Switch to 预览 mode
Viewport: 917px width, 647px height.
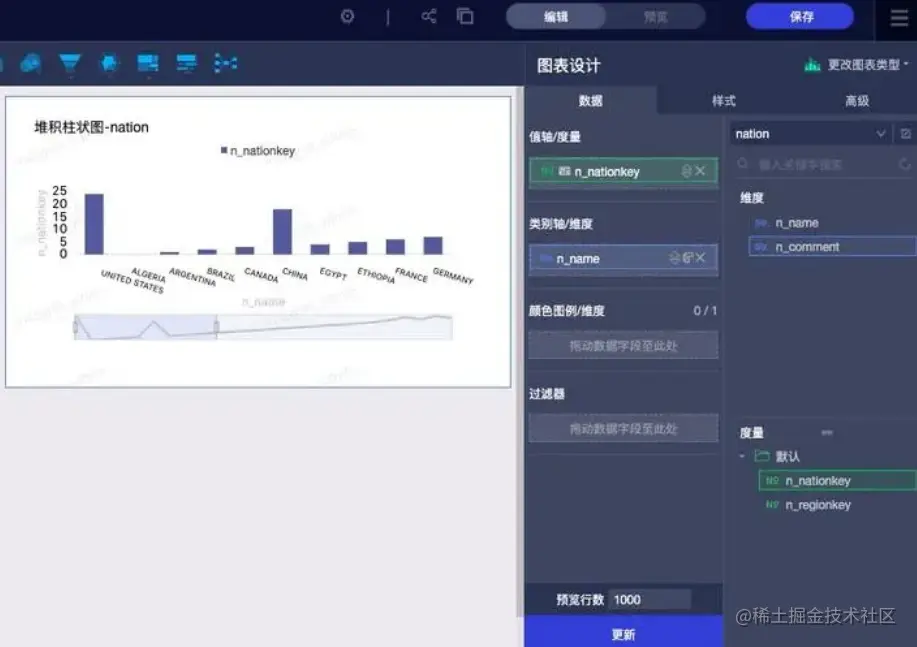point(656,17)
